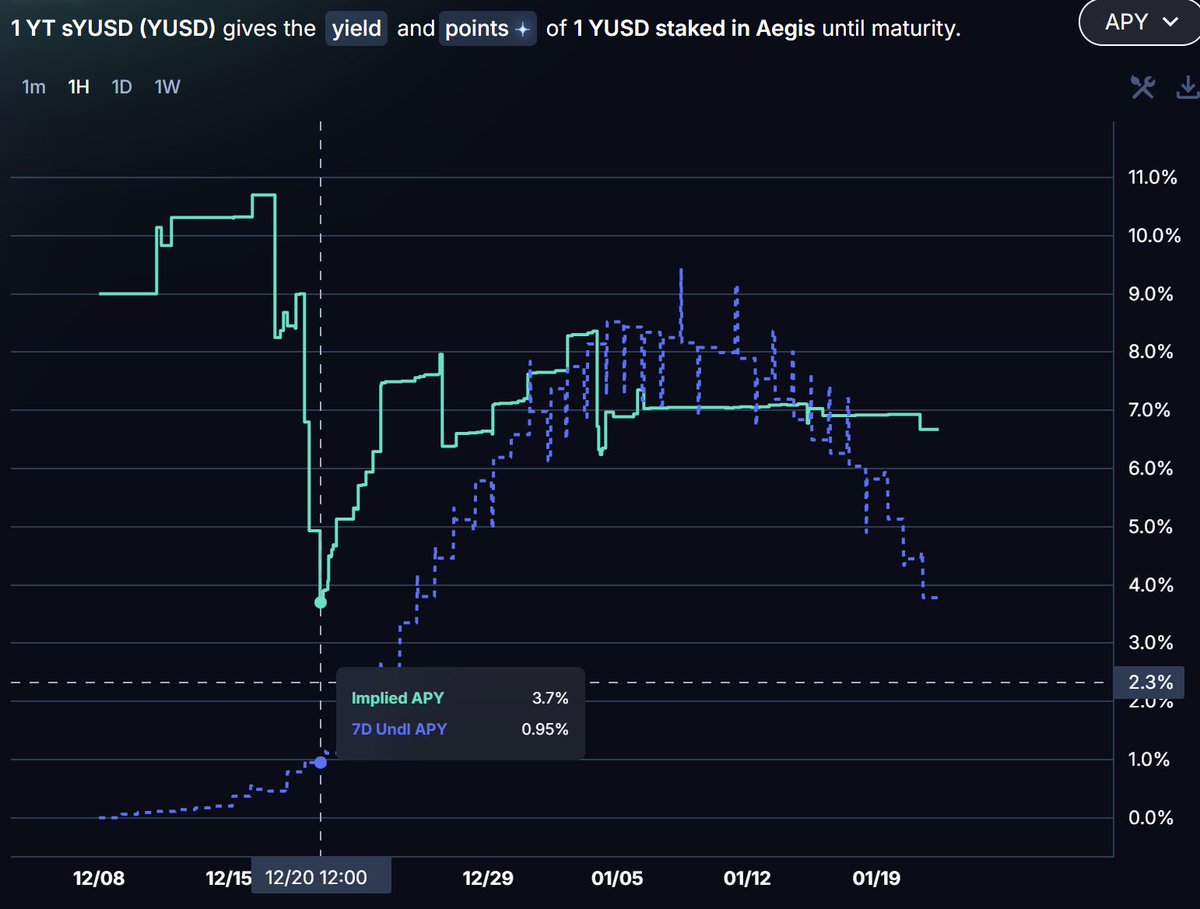
Task: Select the 1m timeframe
Action: [34, 87]
